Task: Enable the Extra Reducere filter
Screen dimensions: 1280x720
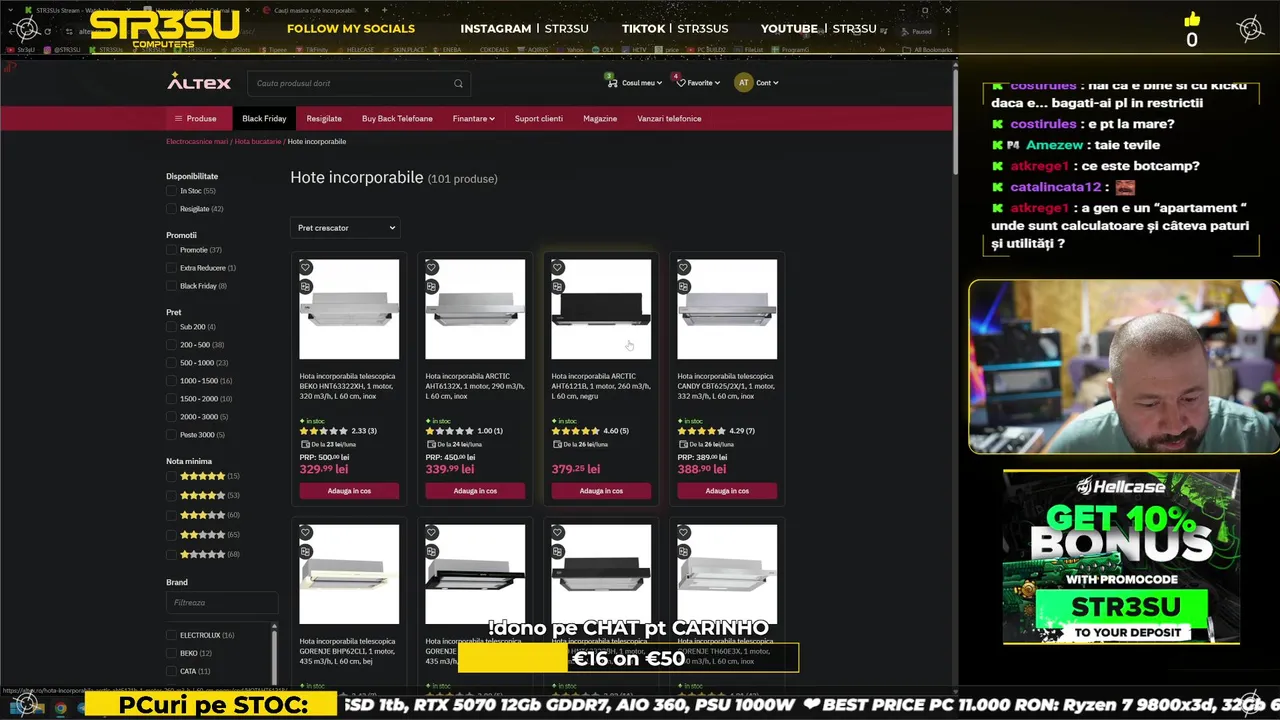Action: pyautogui.click(x=171, y=268)
